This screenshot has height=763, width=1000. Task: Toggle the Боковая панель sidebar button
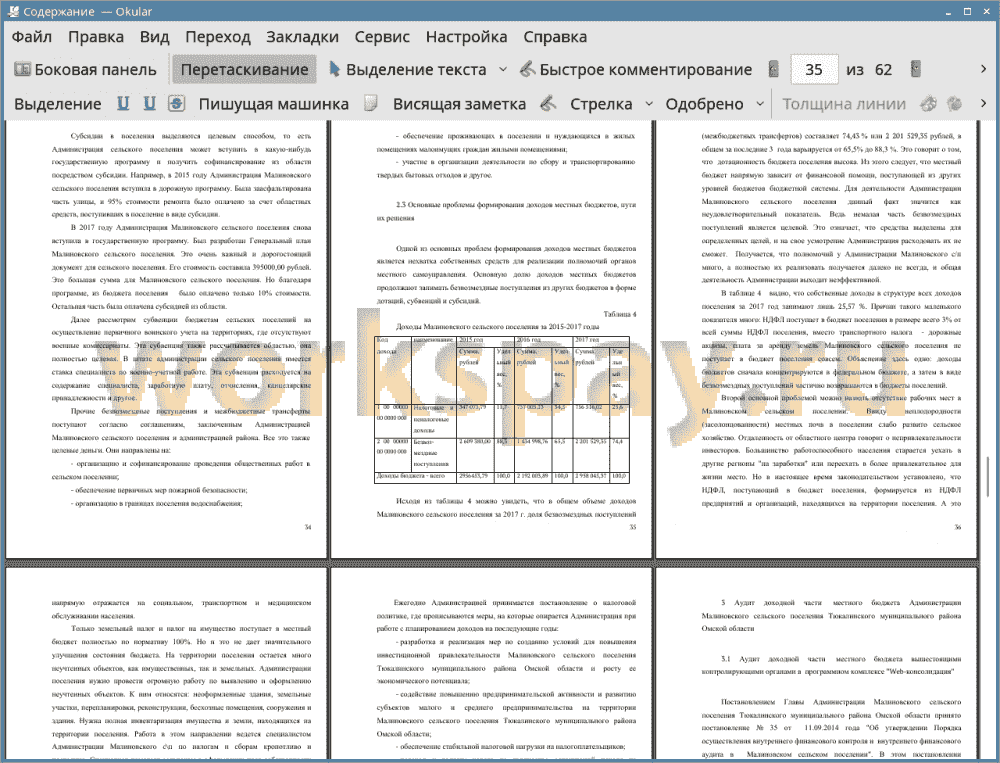[85, 70]
